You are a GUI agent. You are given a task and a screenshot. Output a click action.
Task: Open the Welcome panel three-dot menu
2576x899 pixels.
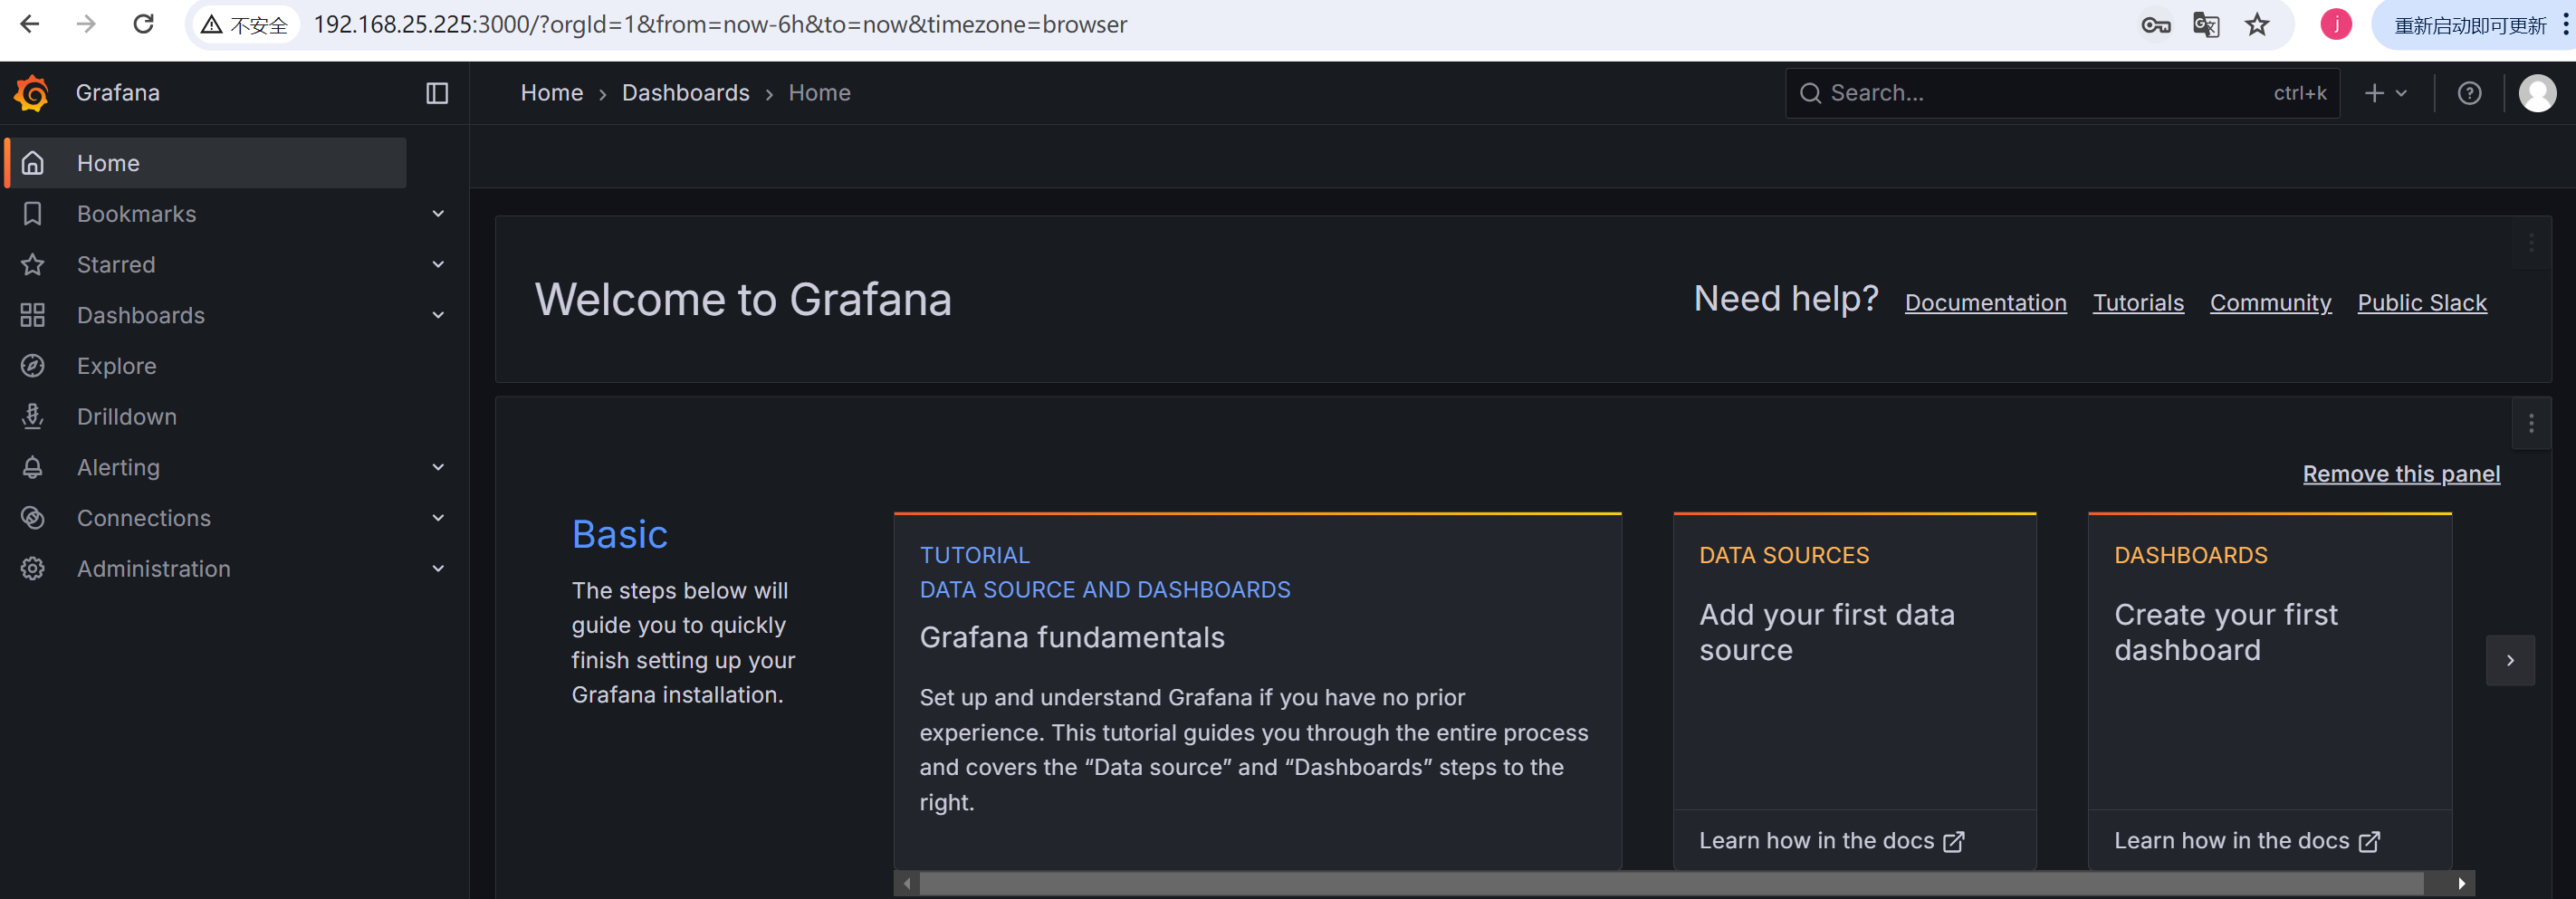tap(2531, 243)
